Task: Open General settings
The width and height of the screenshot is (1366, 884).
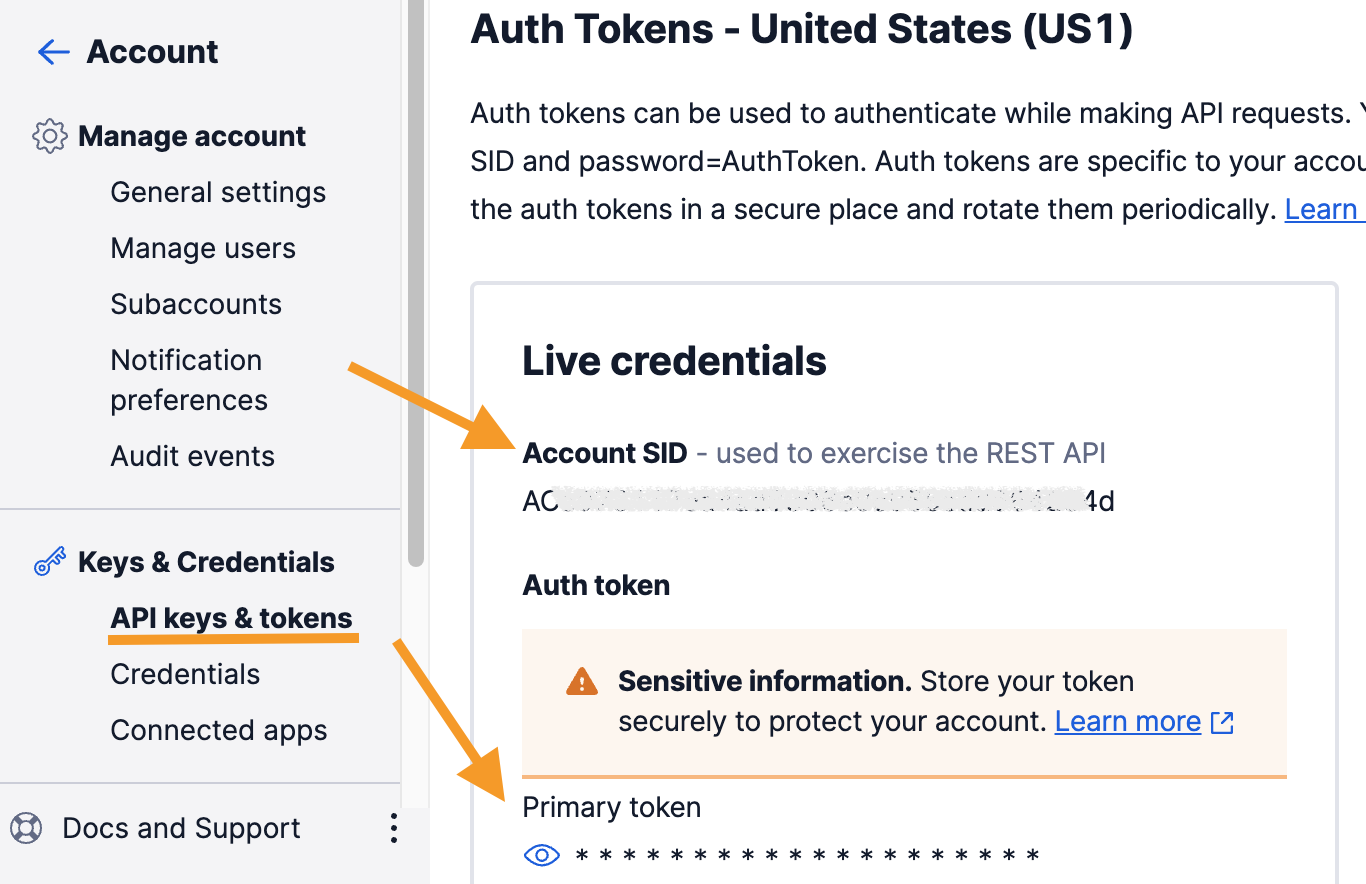Action: coord(218,192)
